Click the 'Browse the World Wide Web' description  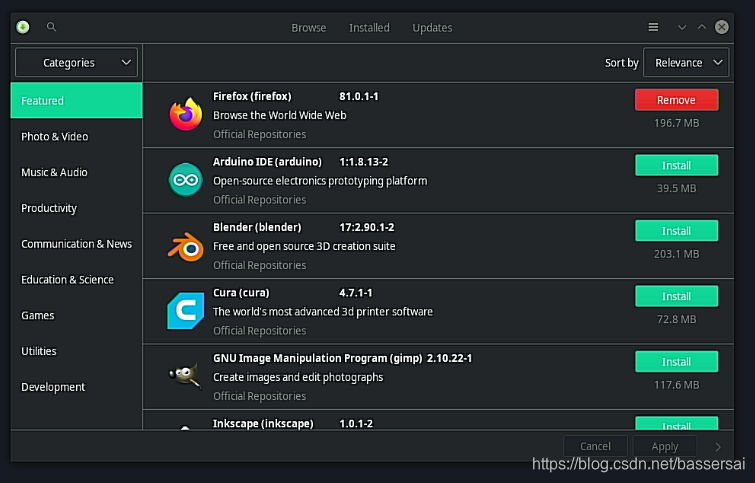pyautogui.click(x=280, y=116)
